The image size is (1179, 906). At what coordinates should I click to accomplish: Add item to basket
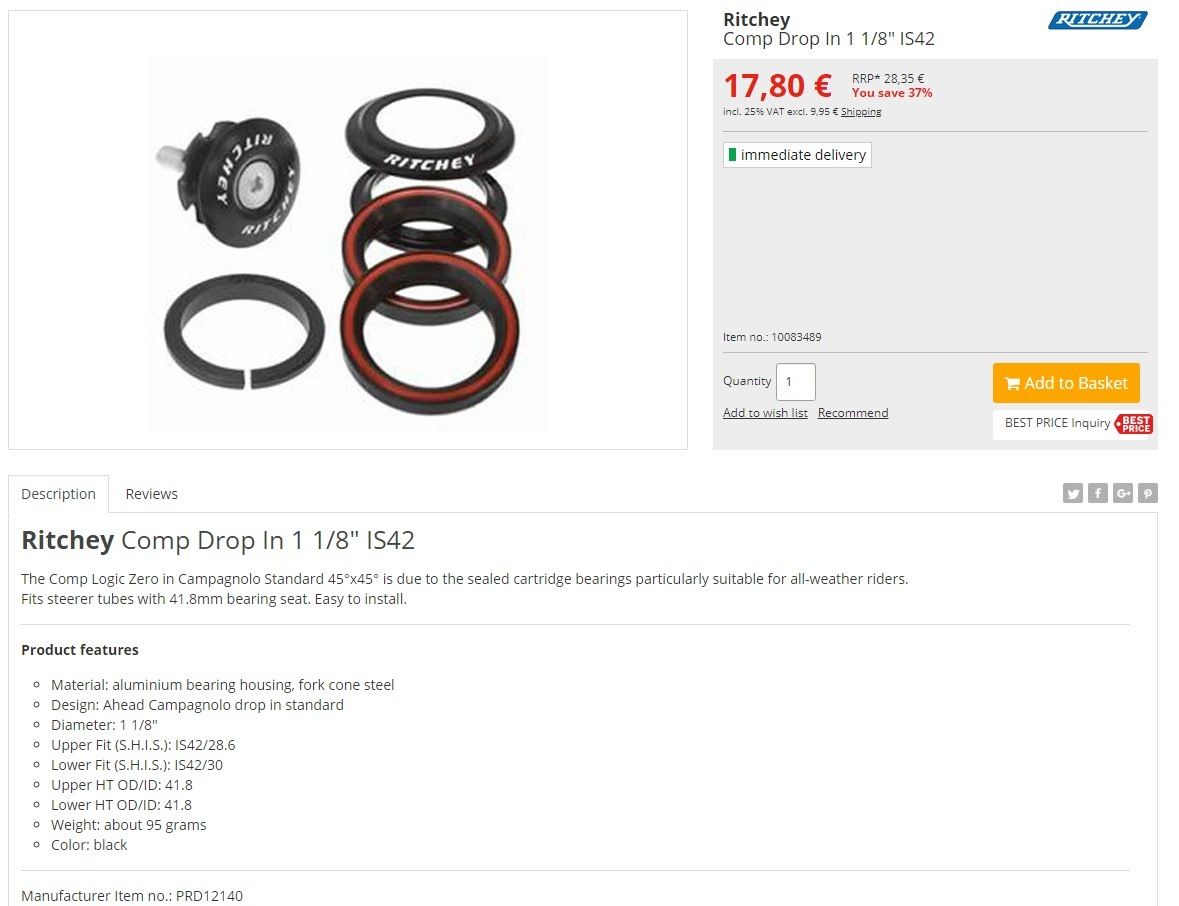coord(1066,383)
